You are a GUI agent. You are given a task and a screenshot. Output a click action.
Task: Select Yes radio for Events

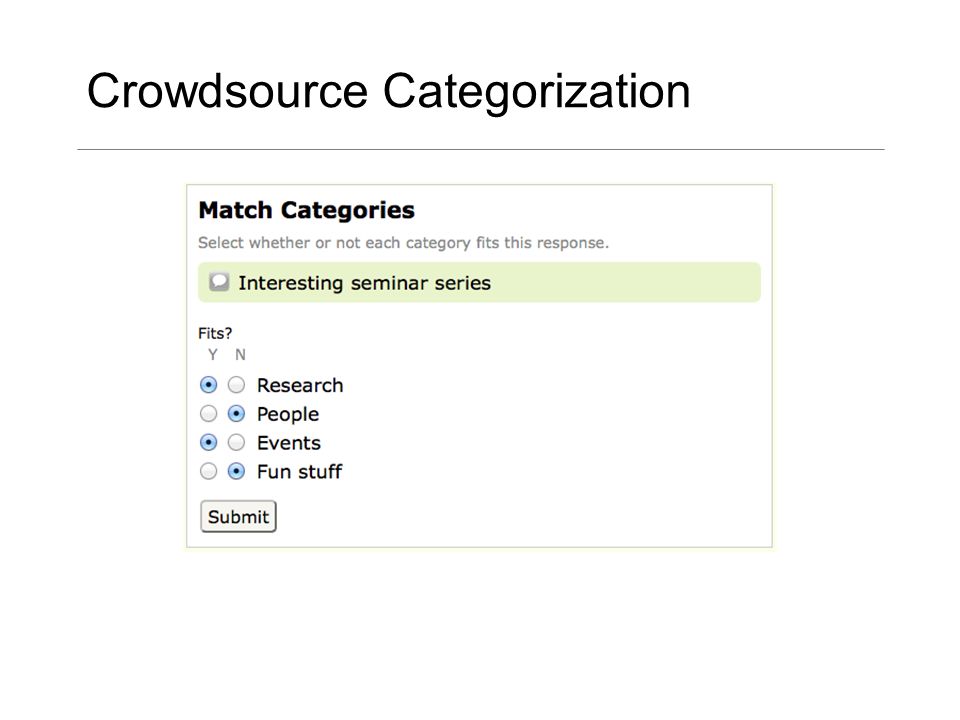(209, 443)
